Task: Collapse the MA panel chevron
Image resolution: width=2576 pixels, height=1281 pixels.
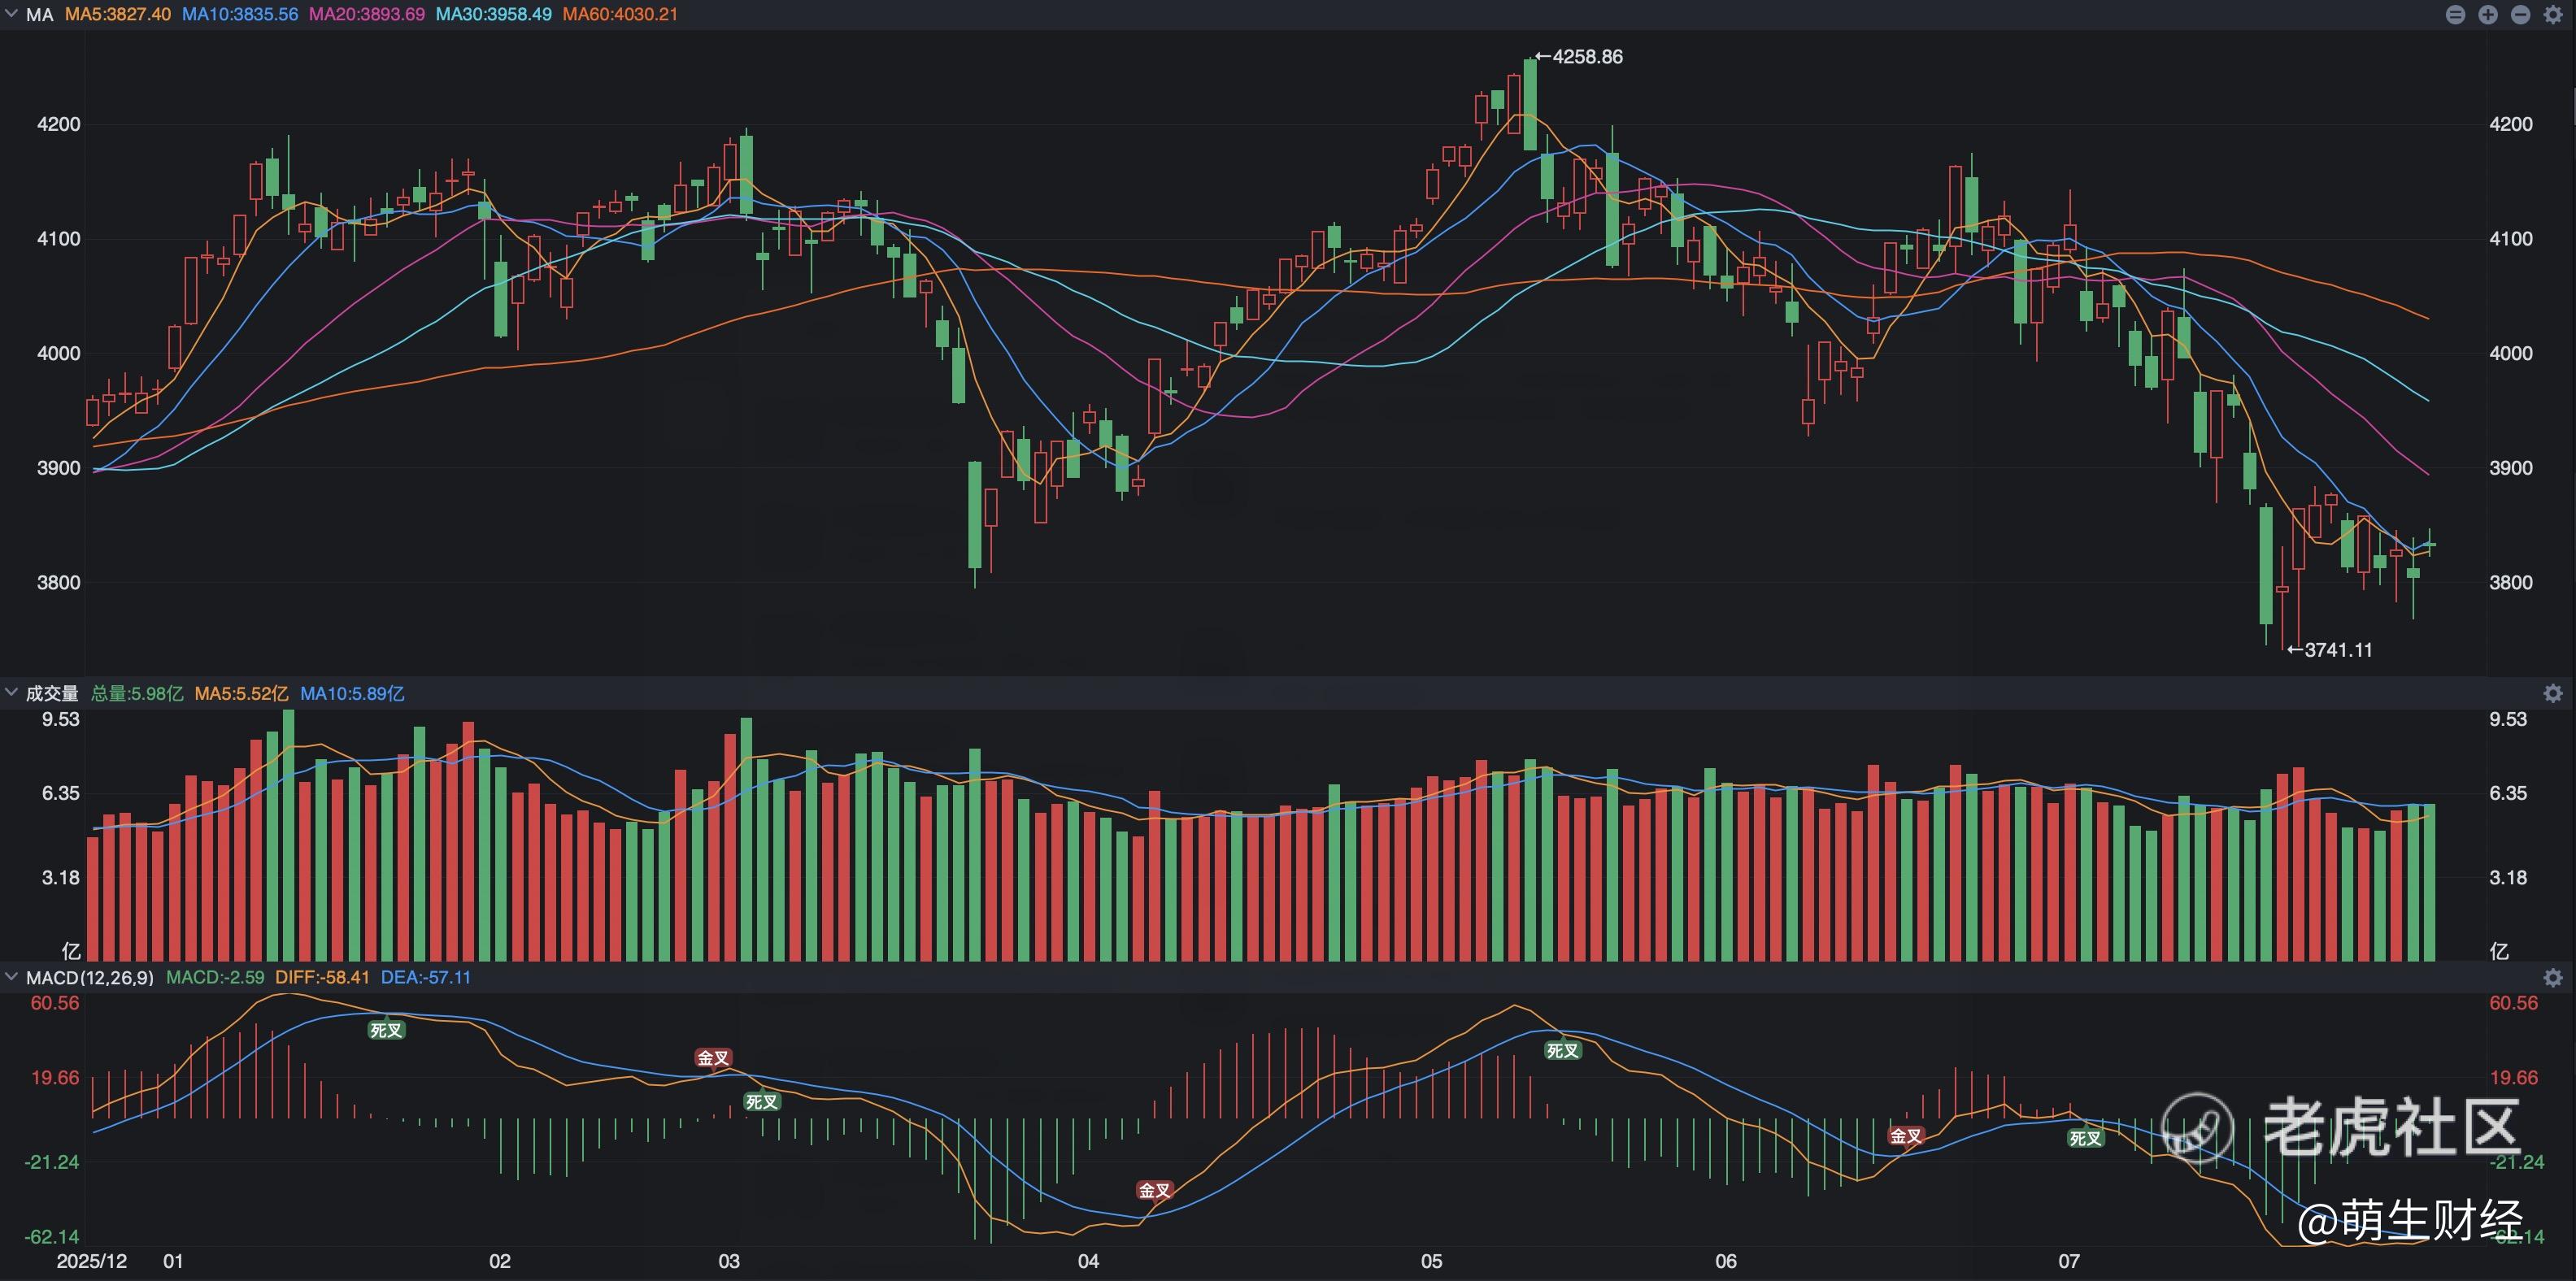Action: click(x=11, y=14)
